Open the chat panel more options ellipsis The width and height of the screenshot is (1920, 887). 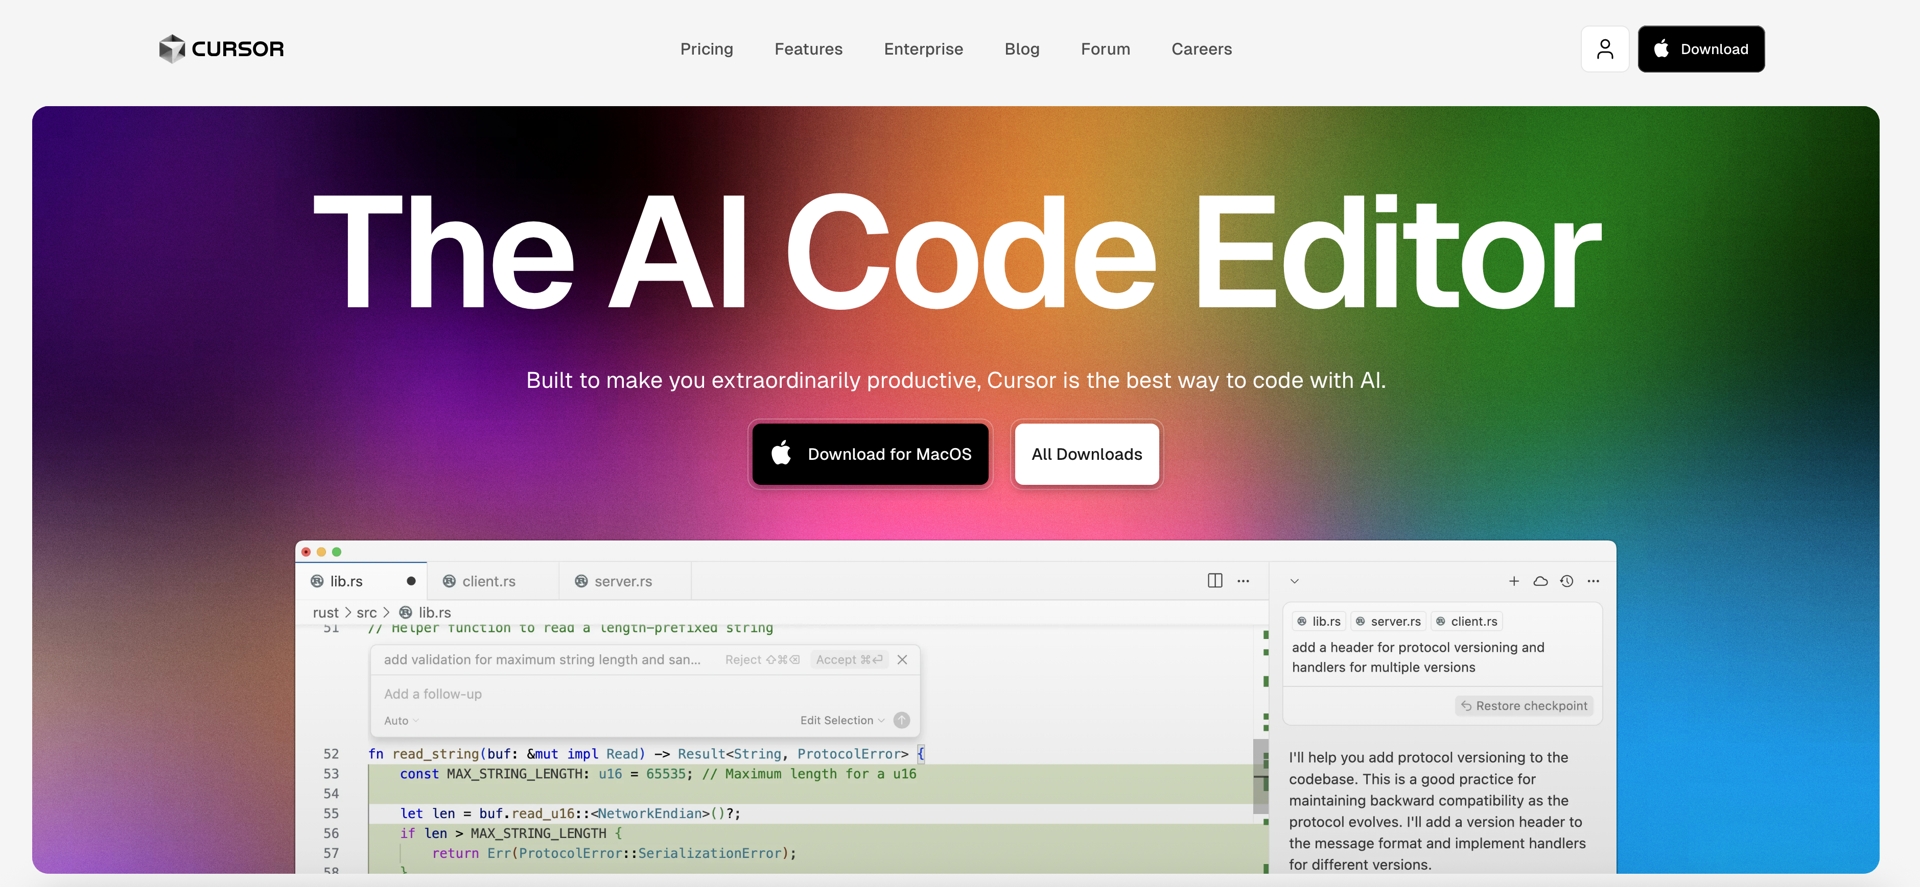pos(1593,581)
